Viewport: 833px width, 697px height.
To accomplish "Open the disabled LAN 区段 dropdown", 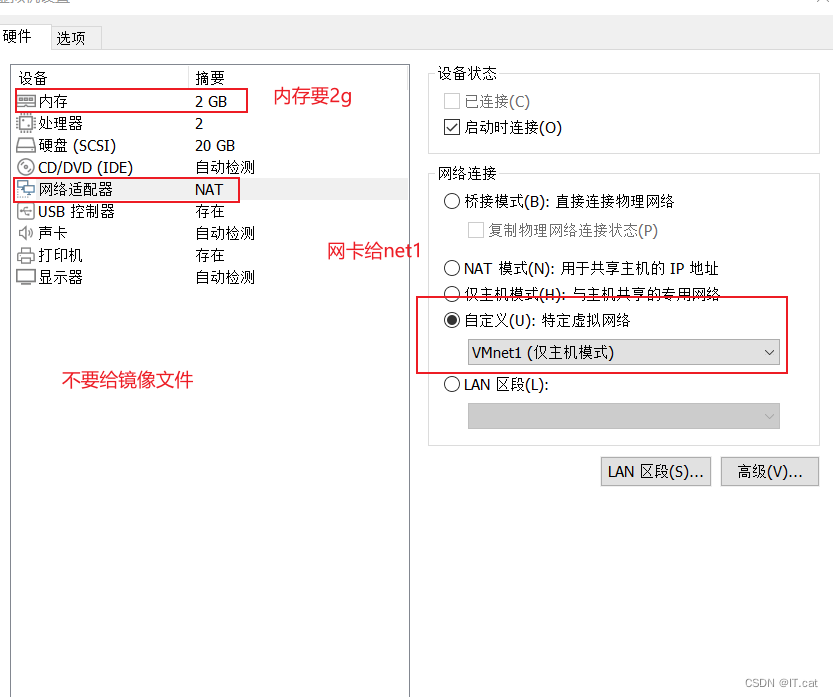I will [x=624, y=416].
